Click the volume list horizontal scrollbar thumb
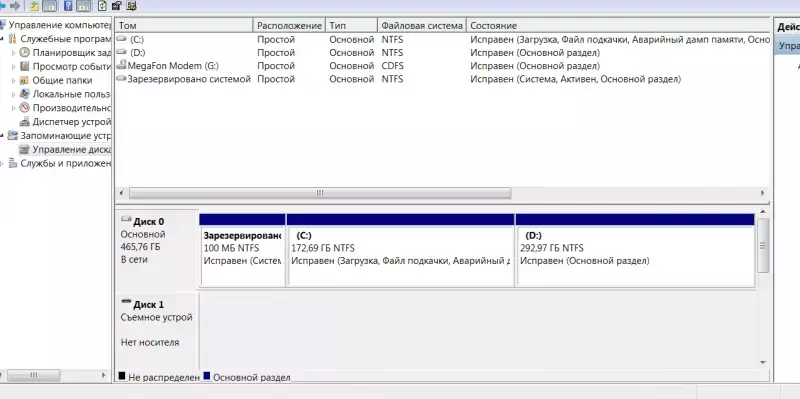800x399 pixels. (x=320, y=193)
